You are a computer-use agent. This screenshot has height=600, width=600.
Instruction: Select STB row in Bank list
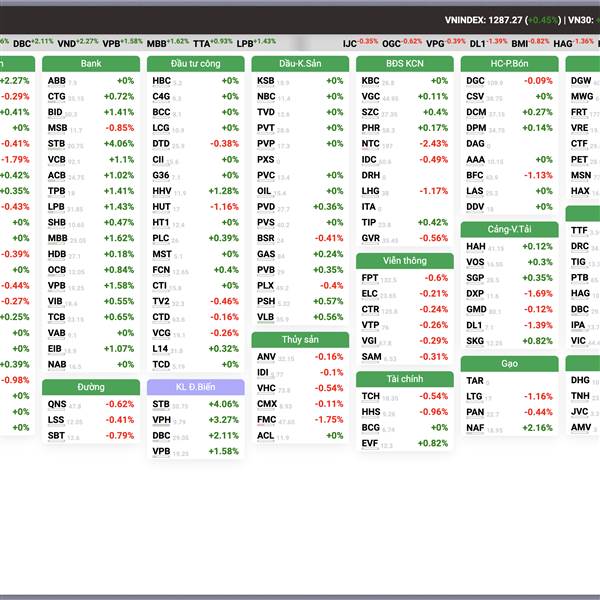click(91, 143)
